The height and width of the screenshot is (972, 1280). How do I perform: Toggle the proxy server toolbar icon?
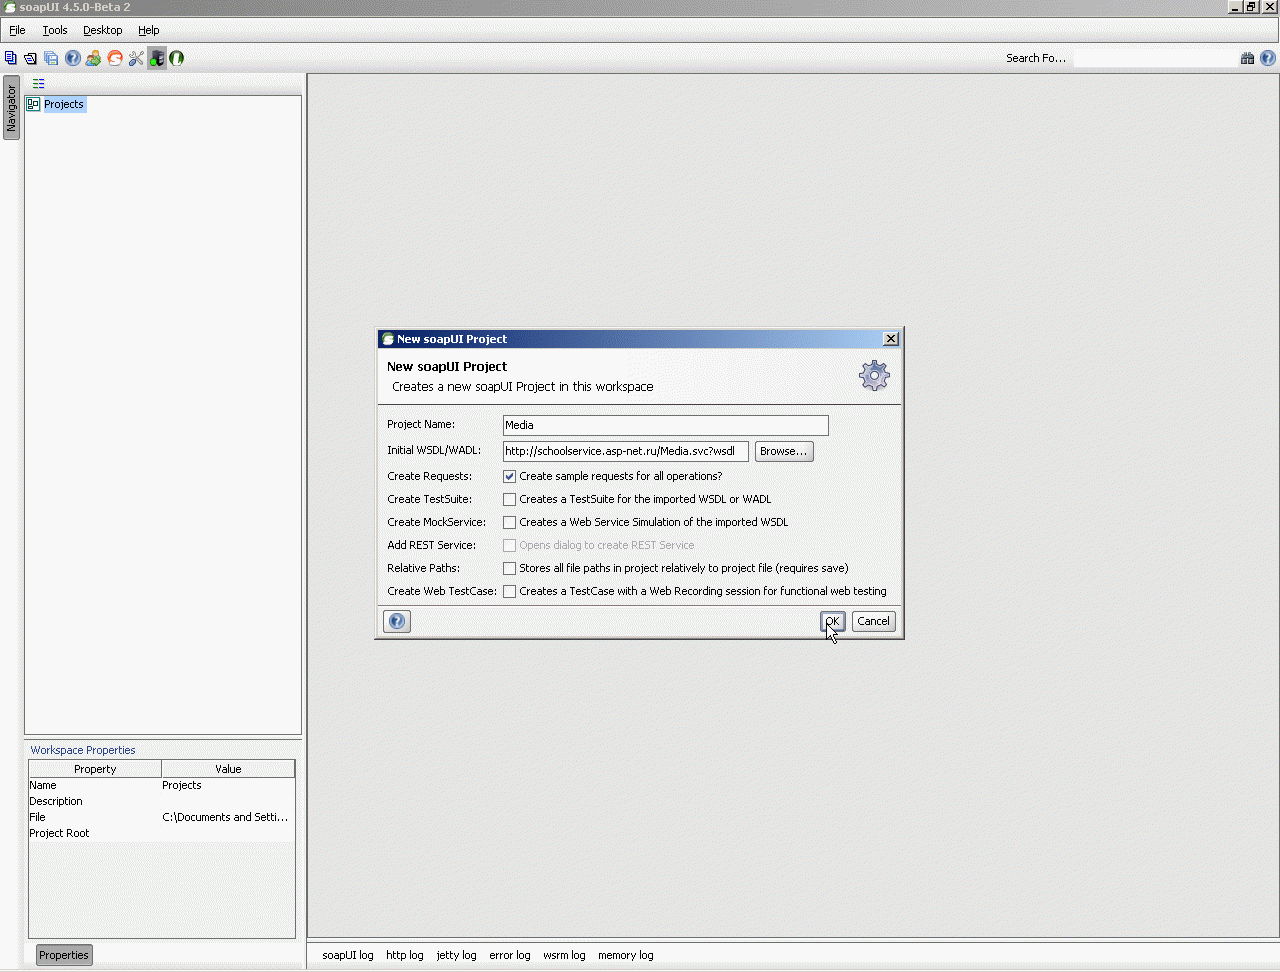click(x=157, y=58)
